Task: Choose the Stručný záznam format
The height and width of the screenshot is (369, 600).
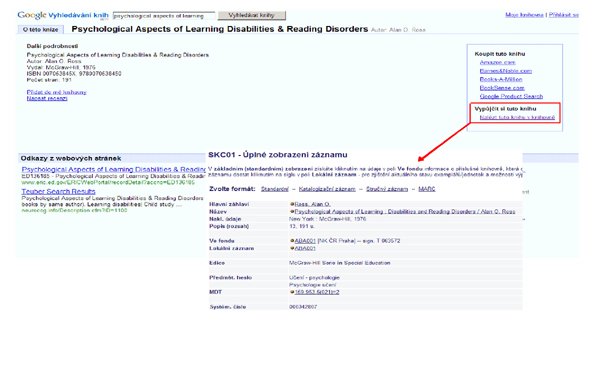Action: coord(387,189)
